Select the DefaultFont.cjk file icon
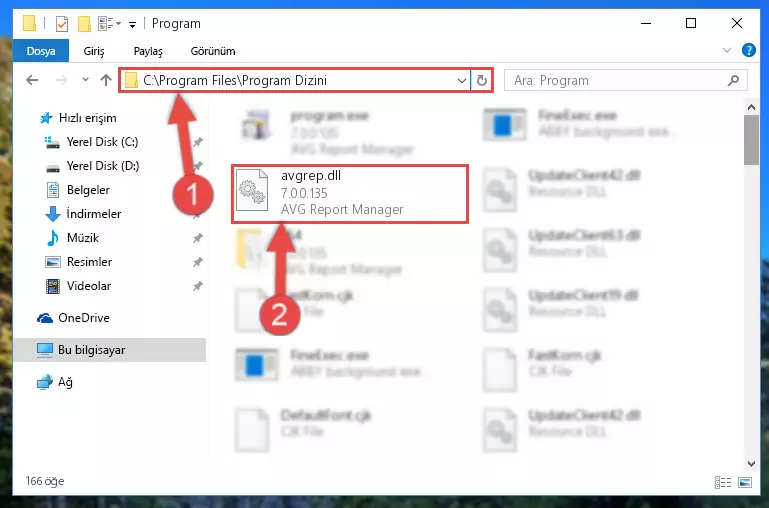The height and width of the screenshot is (508, 769). coord(252,430)
